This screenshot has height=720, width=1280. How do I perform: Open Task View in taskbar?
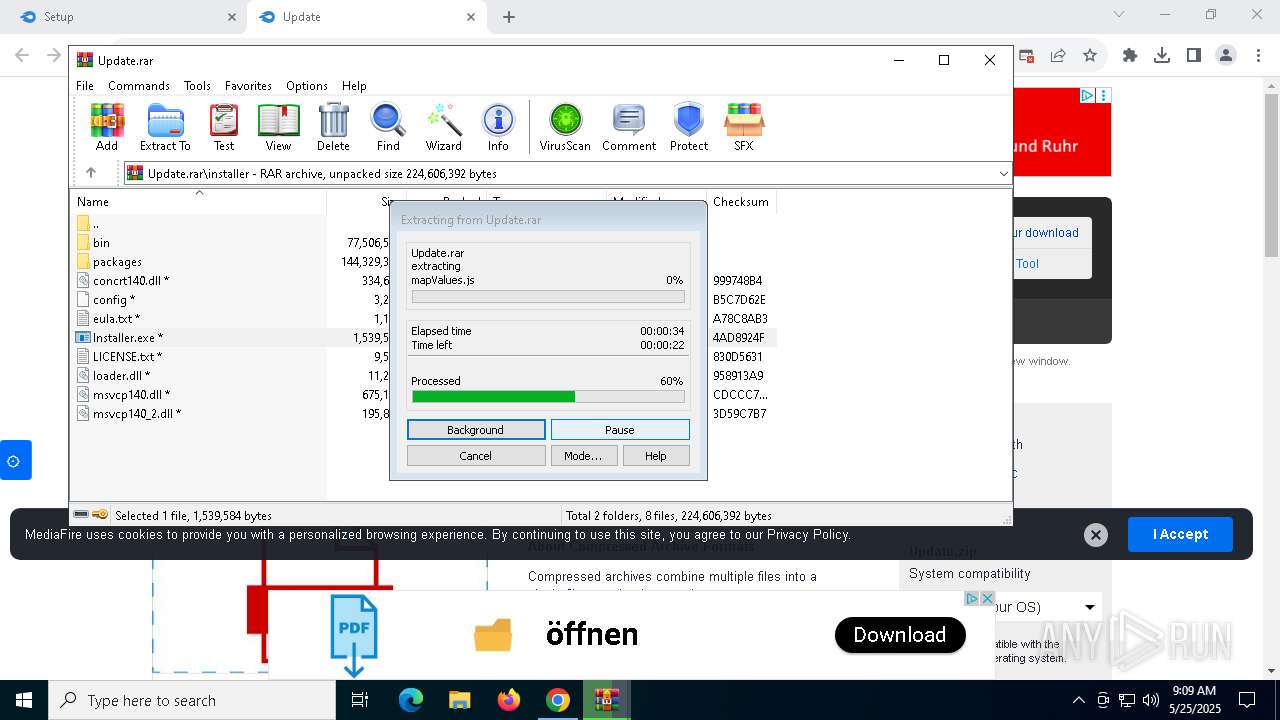pos(361,700)
